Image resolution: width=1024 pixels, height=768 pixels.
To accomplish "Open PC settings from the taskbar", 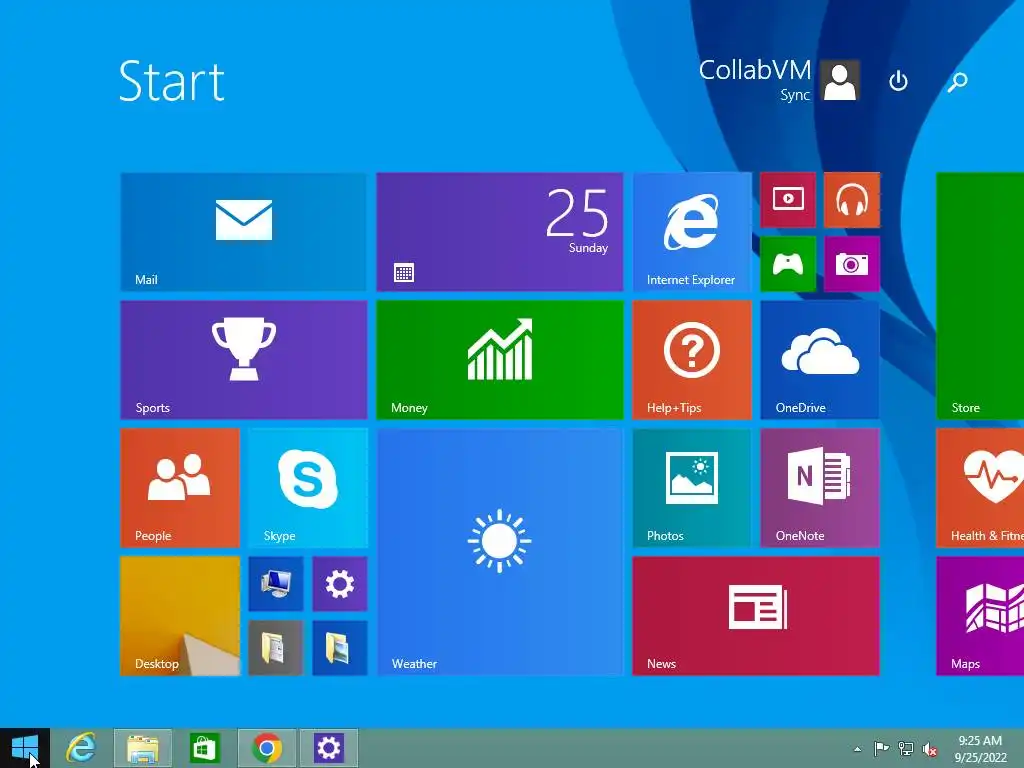I will tap(328, 748).
